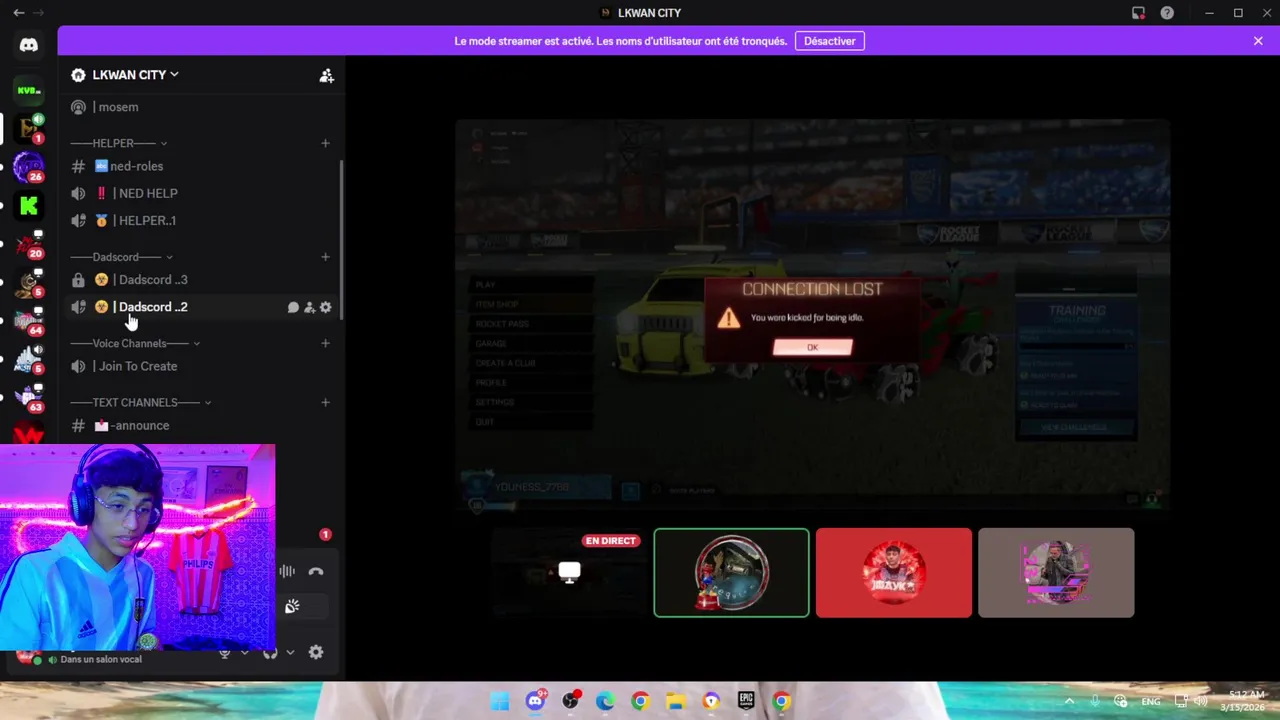
Task: Switch ENG keyboard language in tray
Action: pos(1151,701)
